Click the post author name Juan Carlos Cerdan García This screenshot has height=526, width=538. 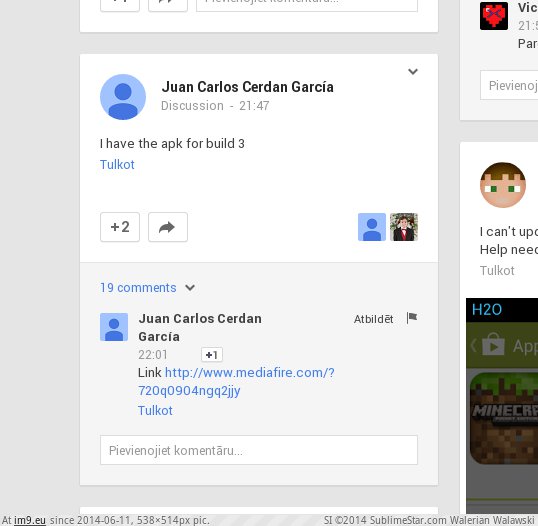[247, 87]
